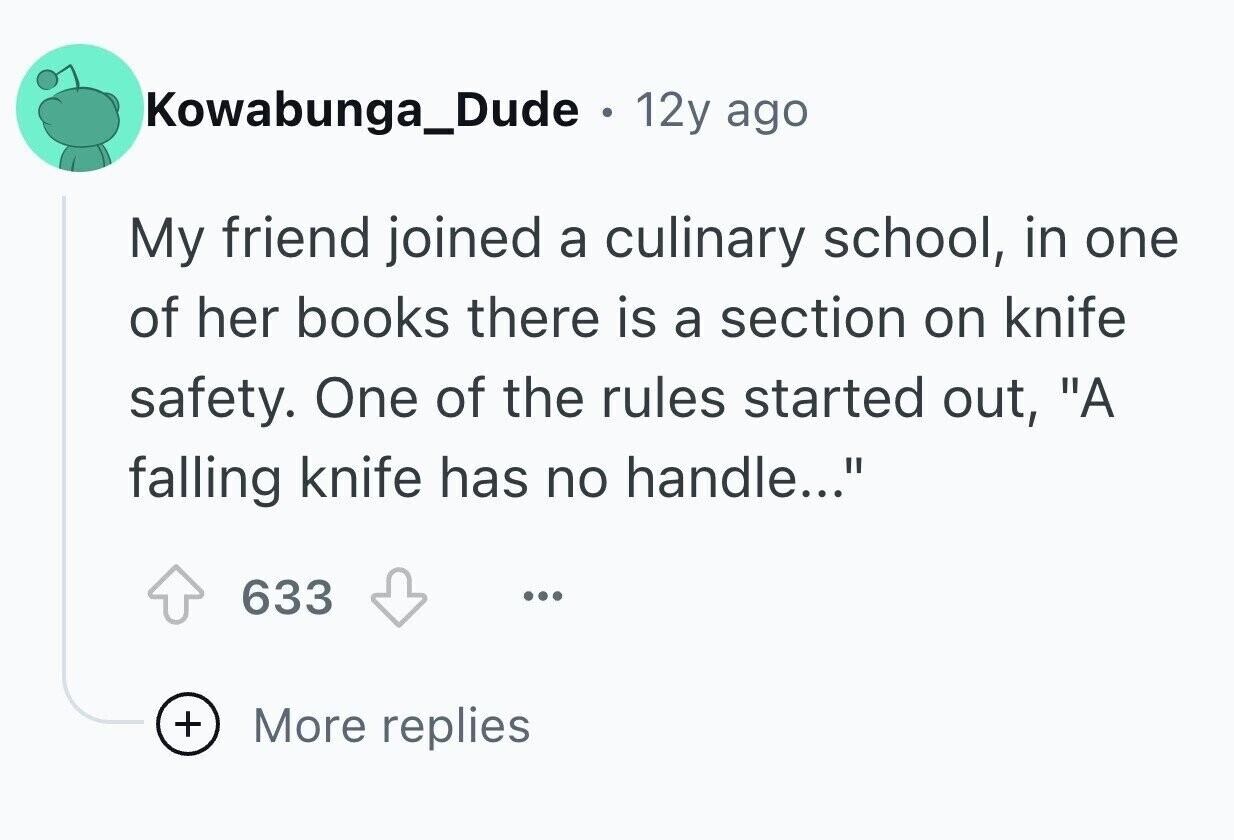Collapse the comment using the vertical thread line
This screenshot has height=840, width=1234.
[x=65, y=450]
